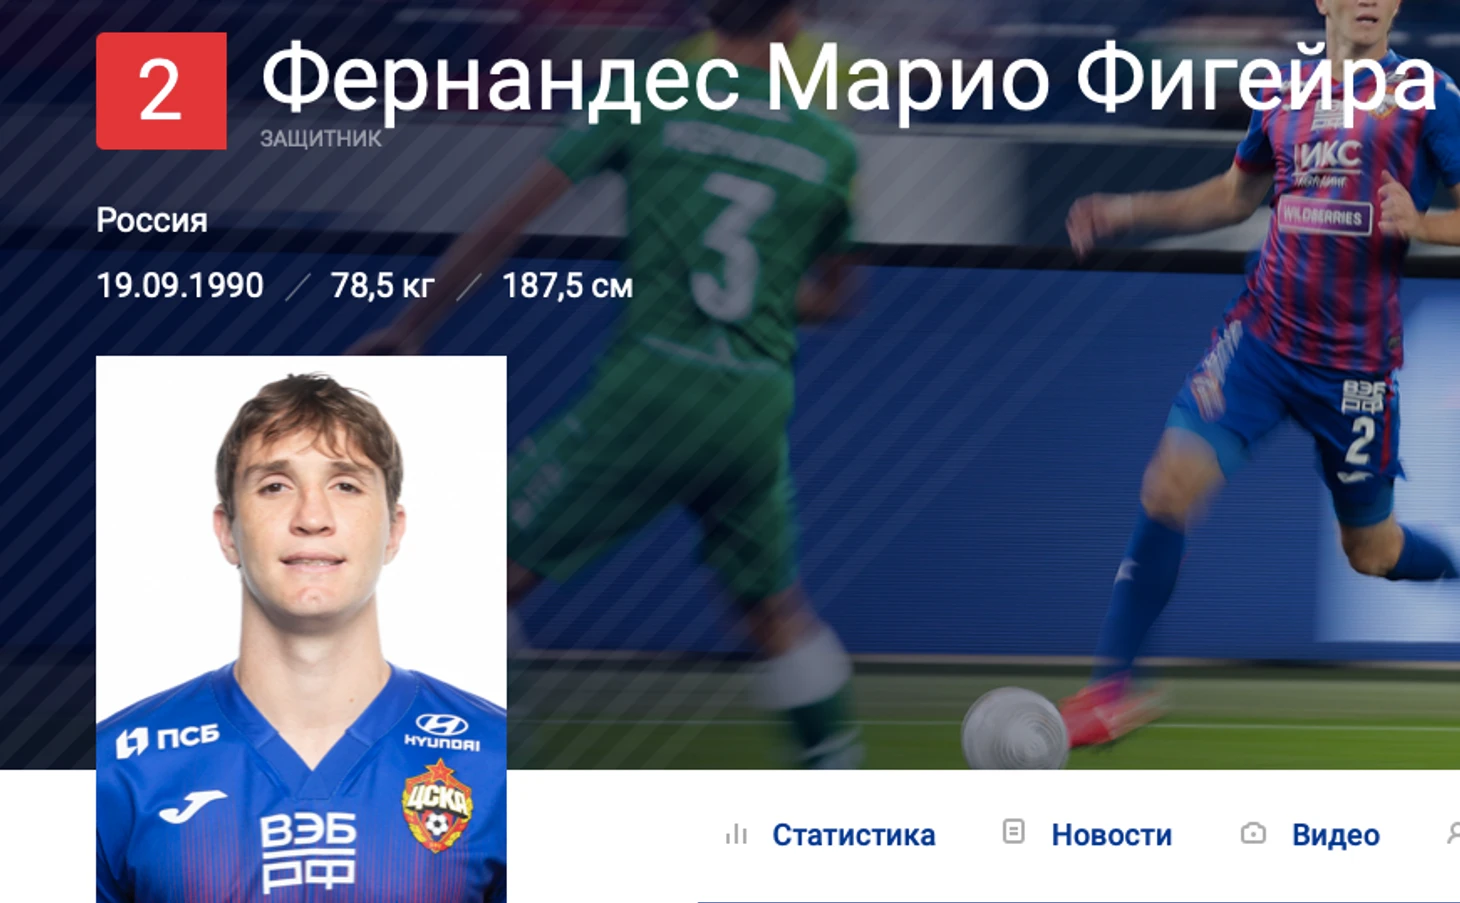Click the 78,5 кг weight value
The width and height of the screenshot is (1460, 903).
click(x=382, y=286)
